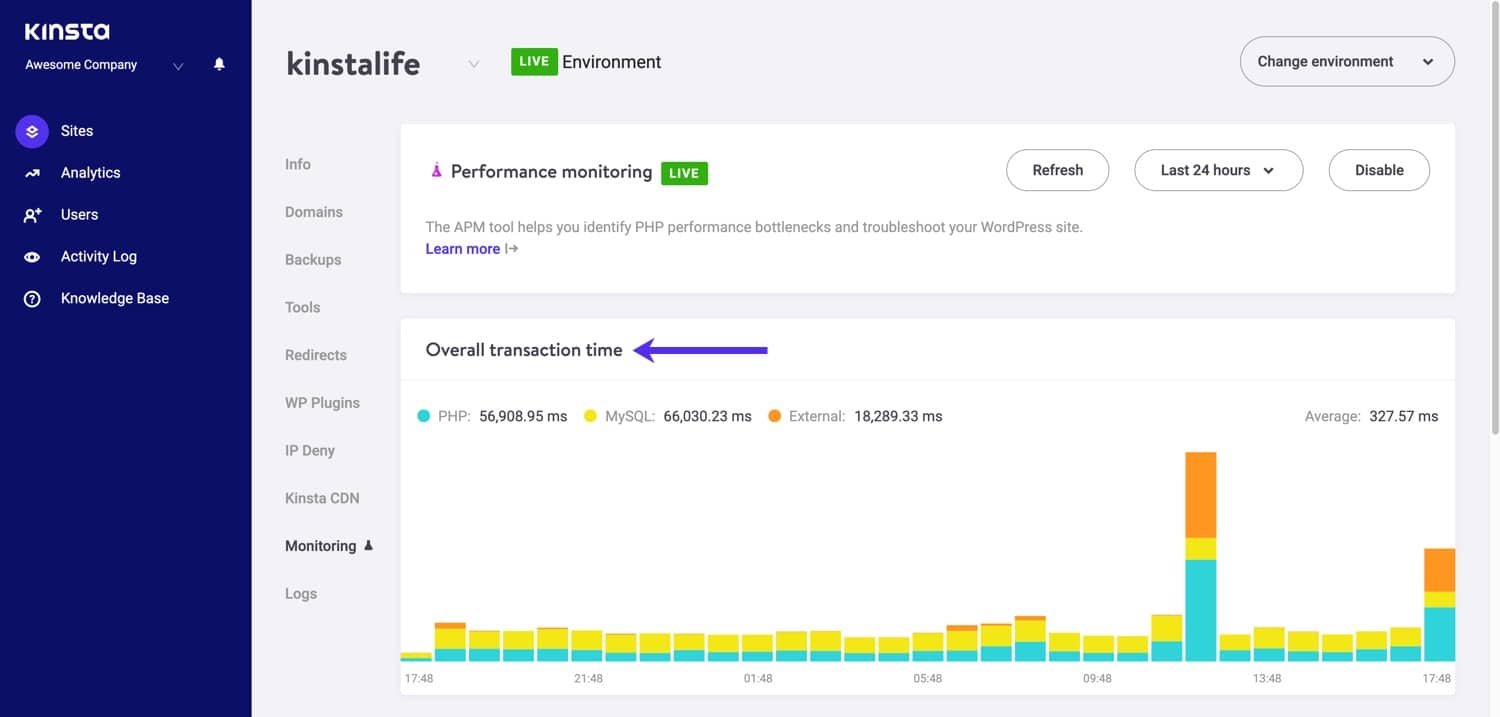Click the Overall transaction time heading
The height and width of the screenshot is (717, 1500).
524,350
